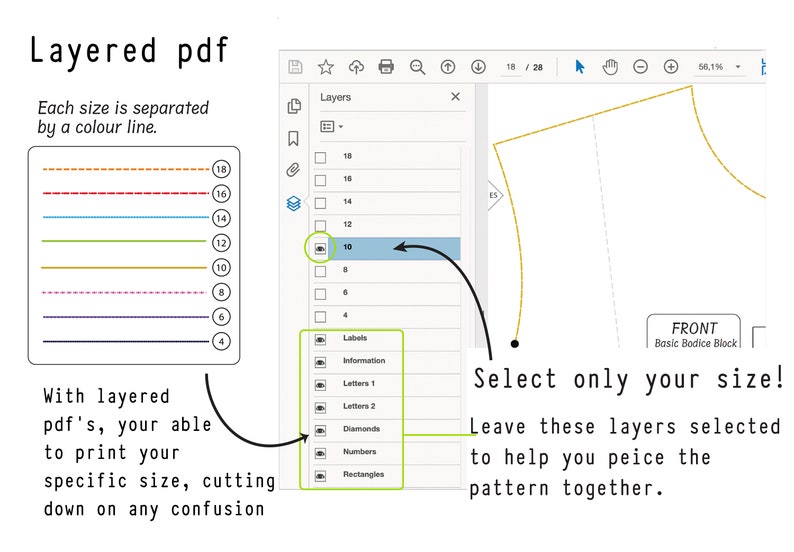The width and height of the screenshot is (794, 552).
Task: Show layer 18 visibility box
Action: pos(321,157)
